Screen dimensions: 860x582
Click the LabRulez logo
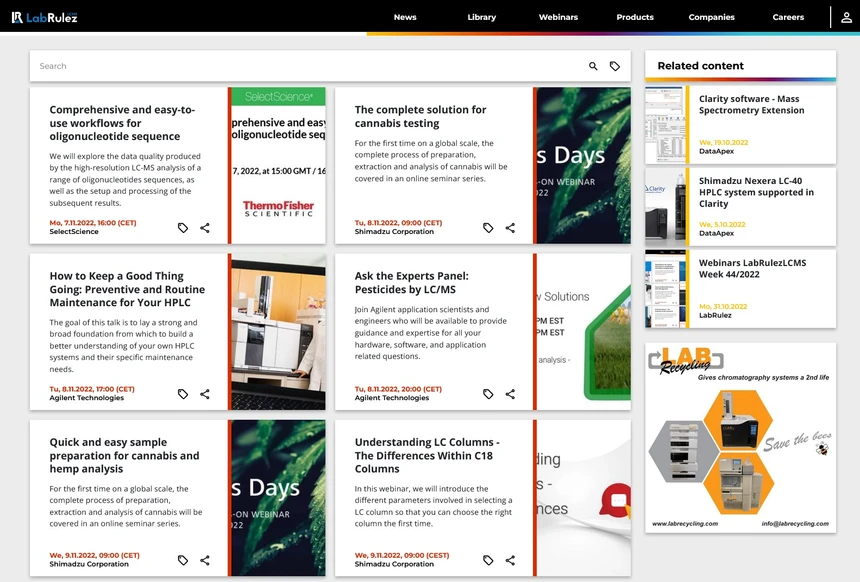[44, 18]
